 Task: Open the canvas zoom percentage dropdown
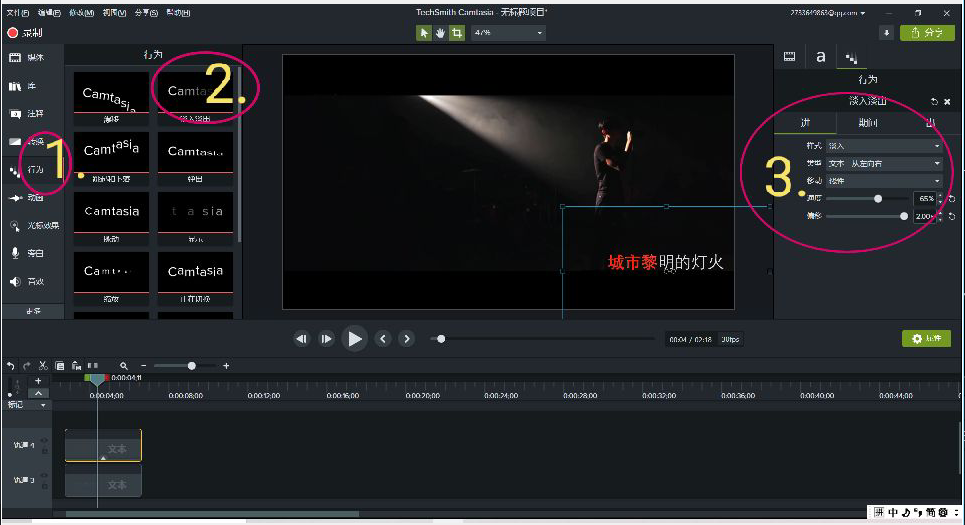tap(509, 33)
